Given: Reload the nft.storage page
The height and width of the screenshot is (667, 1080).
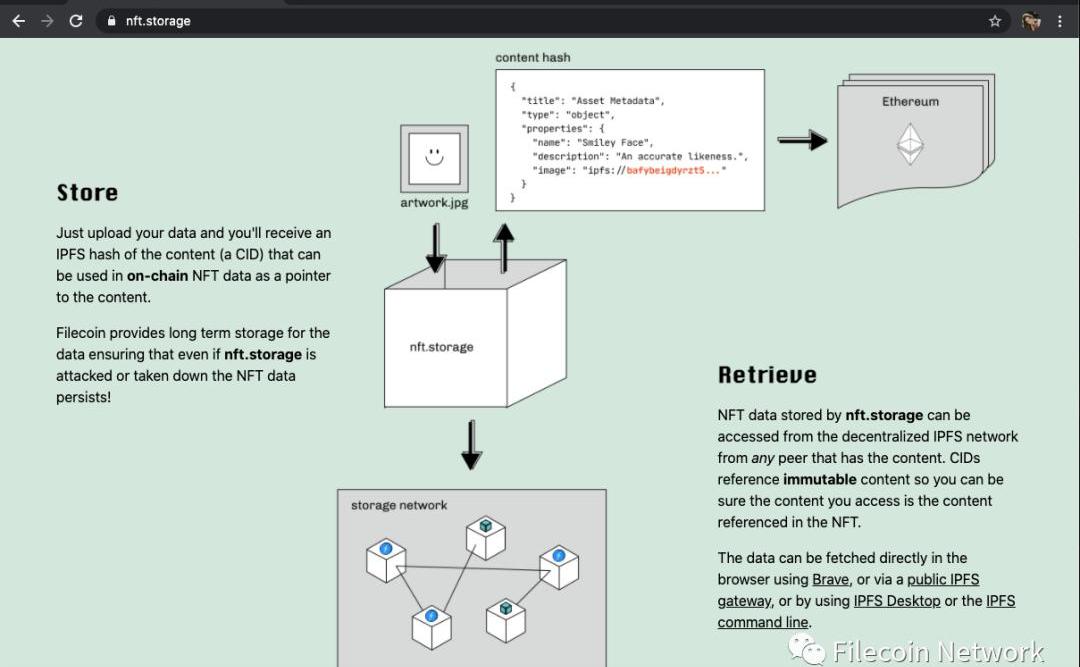Looking at the screenshot, I should point(76,20).
